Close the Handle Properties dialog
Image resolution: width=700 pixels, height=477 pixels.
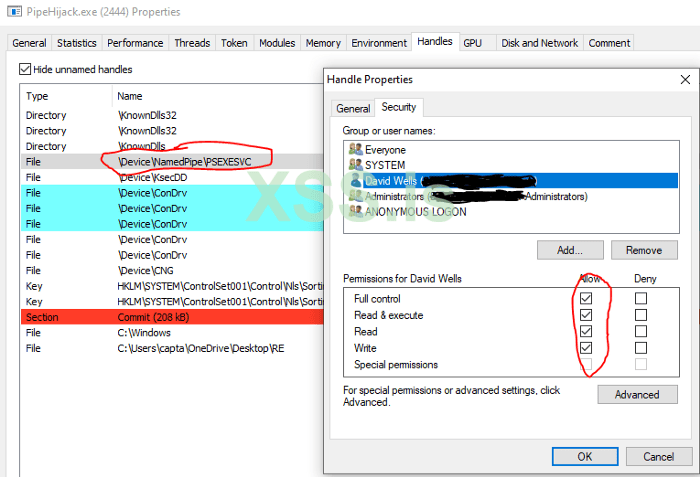coord(685,80)
